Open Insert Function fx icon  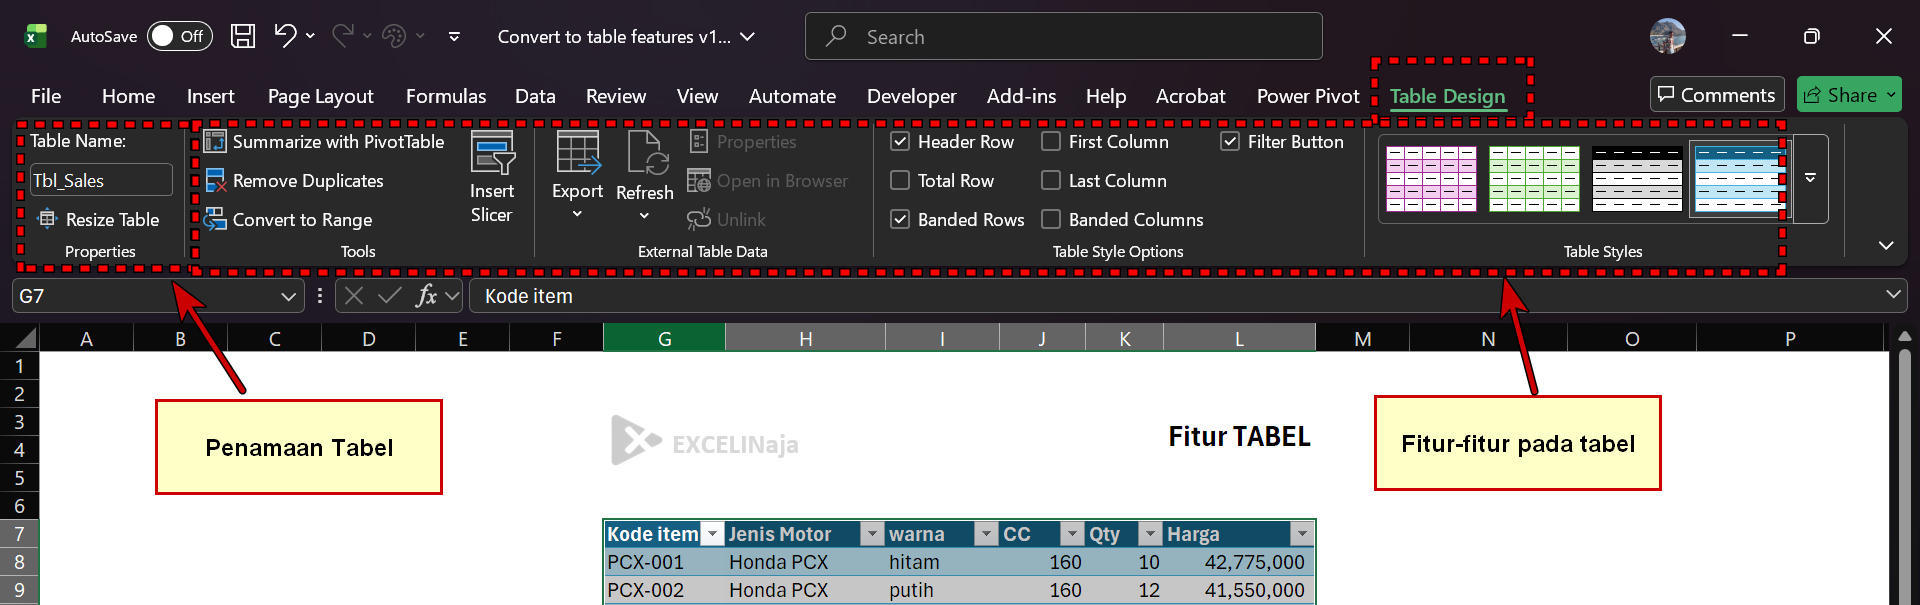[427, 296]
